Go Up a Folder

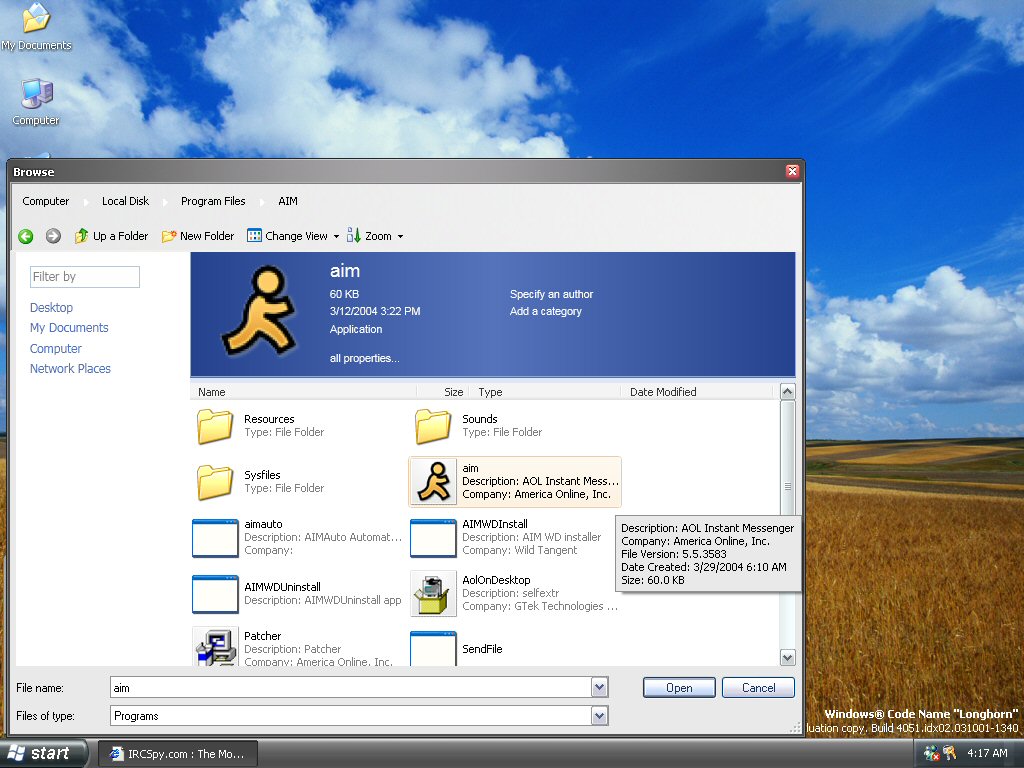point(111,236)
